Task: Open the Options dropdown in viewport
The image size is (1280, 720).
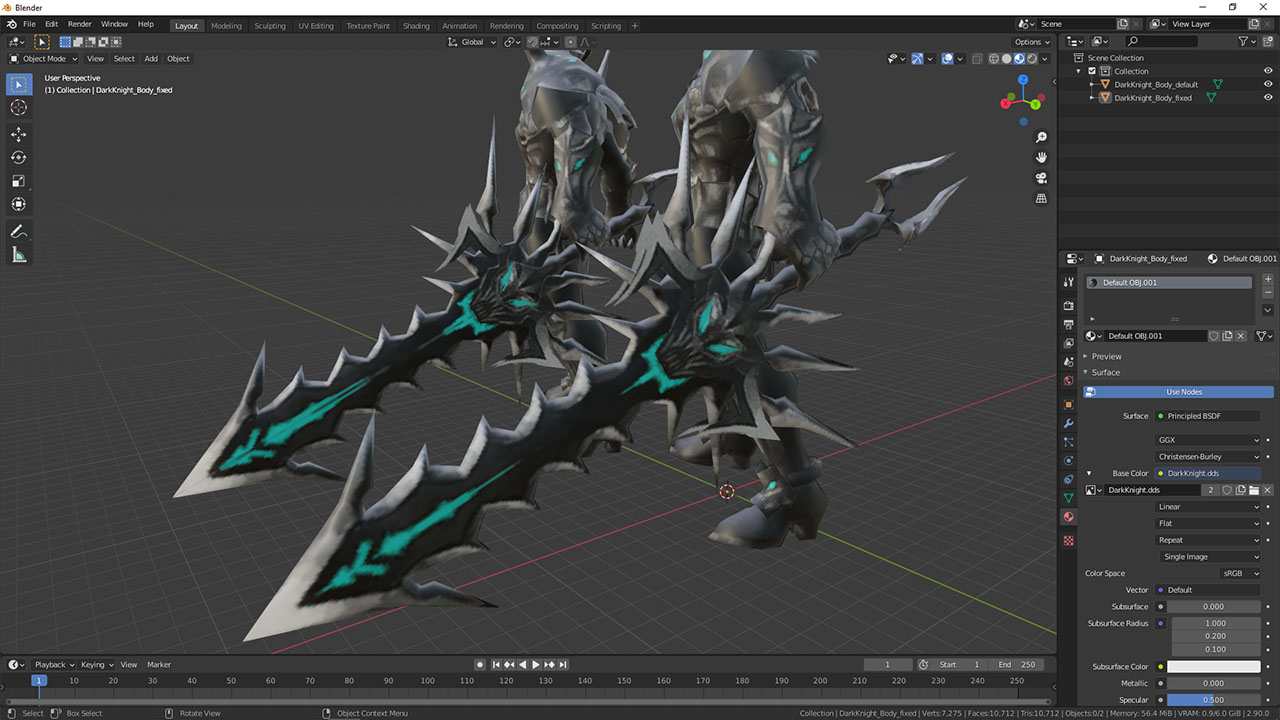Action: (x=1032, y=42)
